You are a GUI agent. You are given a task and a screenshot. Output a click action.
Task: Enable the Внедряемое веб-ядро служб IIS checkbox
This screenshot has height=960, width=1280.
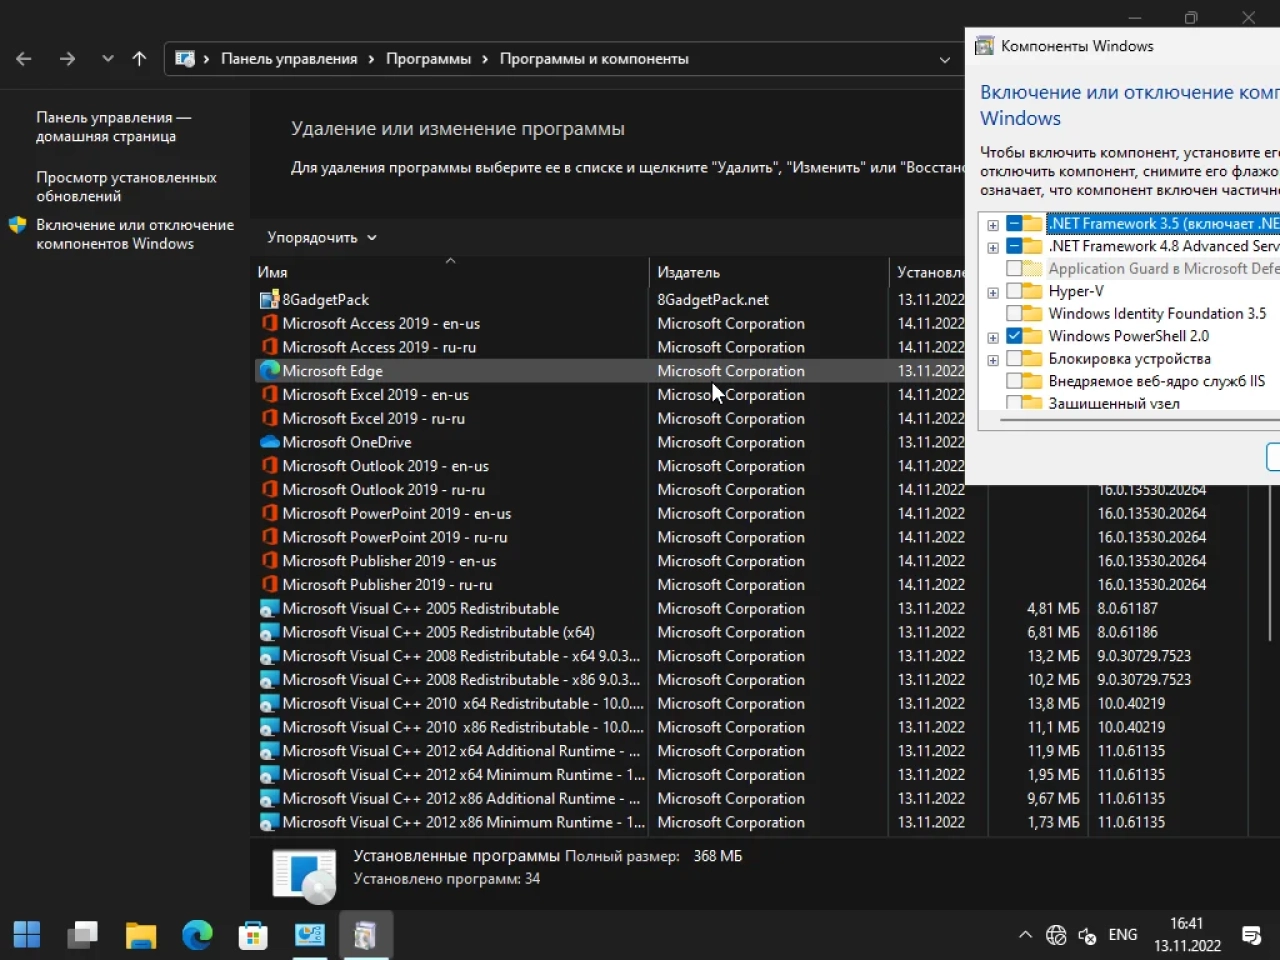point(1014,381)
